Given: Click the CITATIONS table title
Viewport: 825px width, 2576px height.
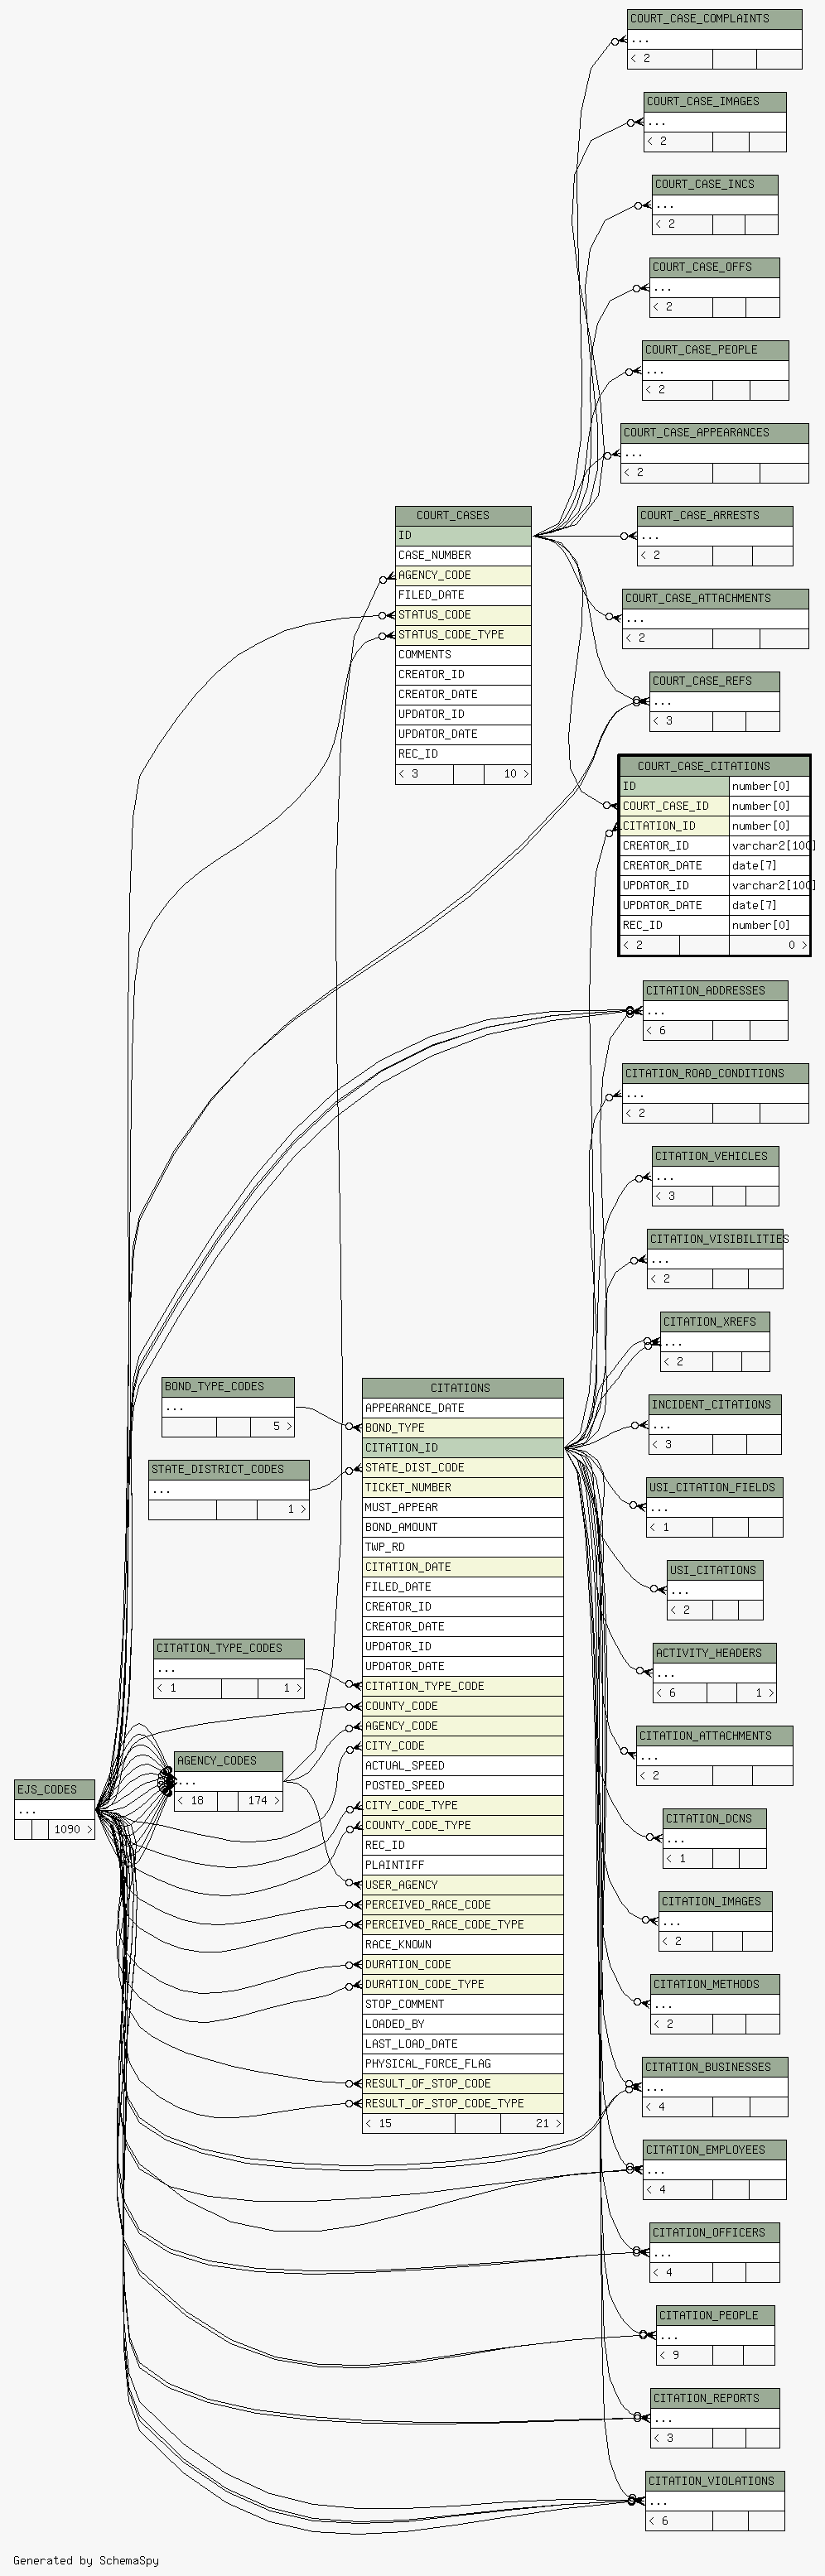Looking at the screenshot, I should [x=461, y=1388].
